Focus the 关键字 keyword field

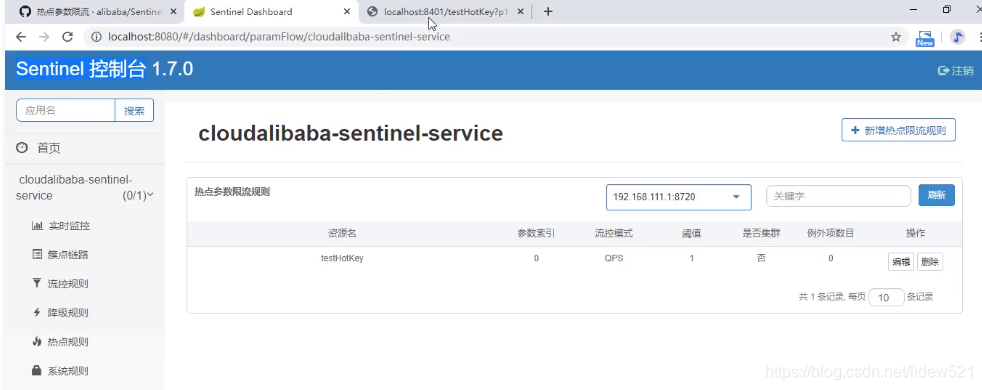(x=838, y=196)
